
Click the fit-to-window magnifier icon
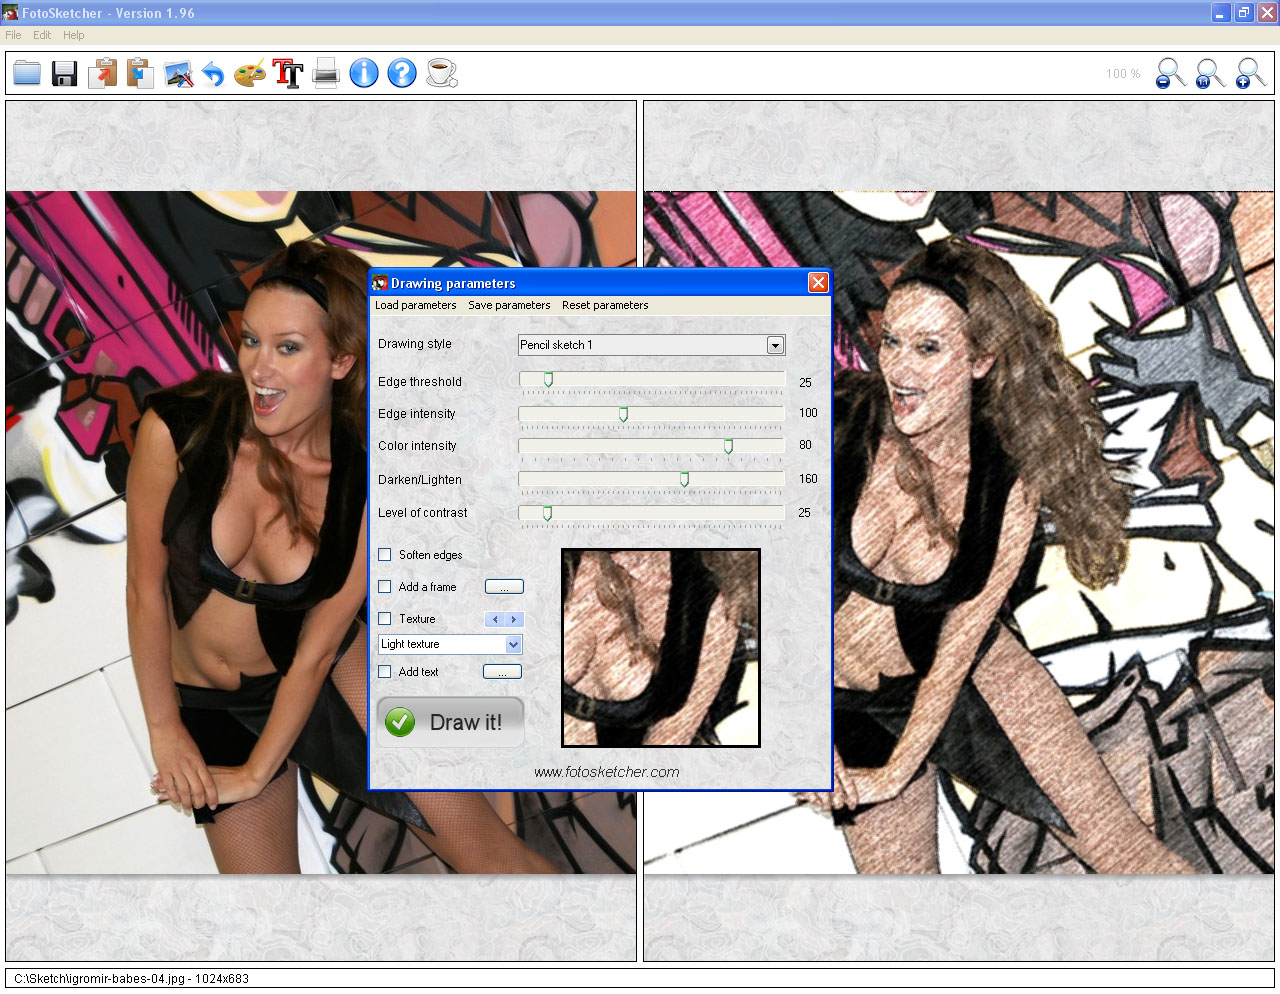pyautogui.click(x=1210, y=73)
